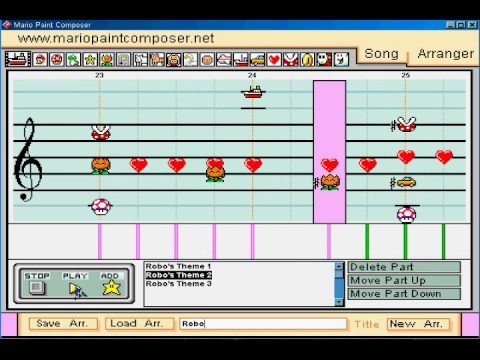Click the mushroom note below measure 25
The height and width of the screenshot is (360, 480).
coord(406,214)
